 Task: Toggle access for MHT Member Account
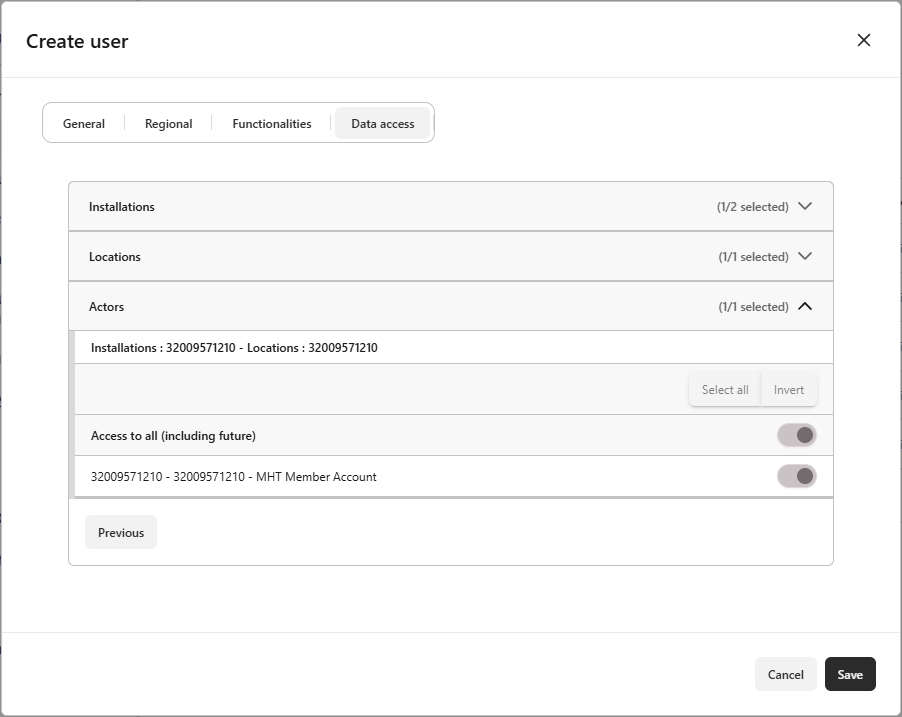[797, 476]
